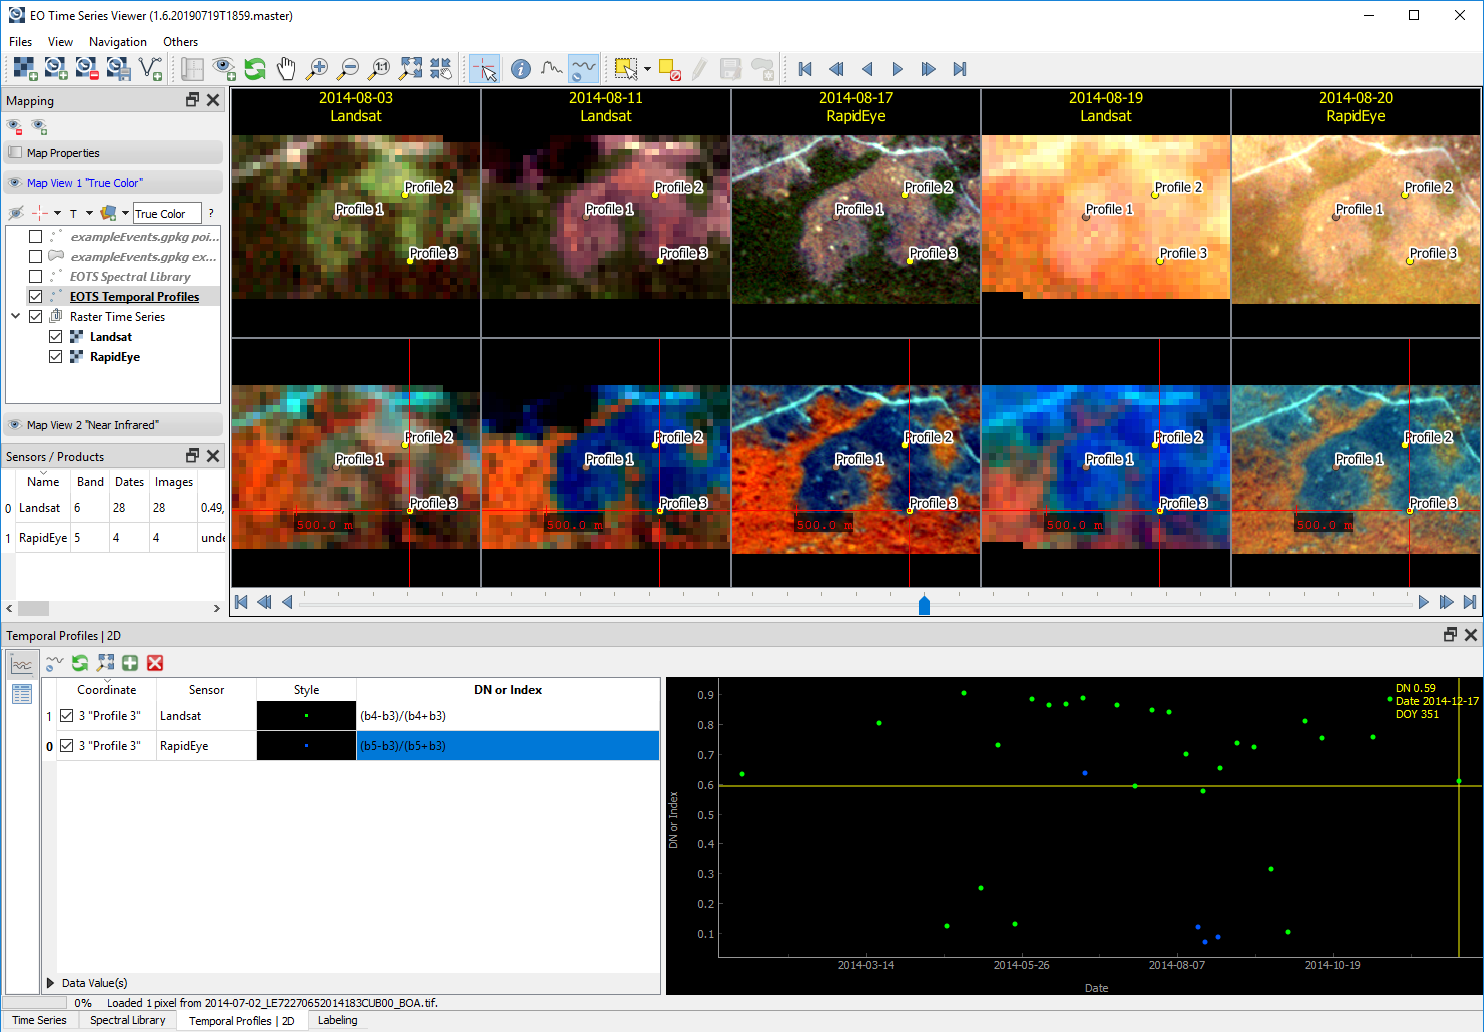Click the remove profiles icon in Temporal Profiles panel
The height and width of the screenshot is (1032, 1484).
[155, 662]
